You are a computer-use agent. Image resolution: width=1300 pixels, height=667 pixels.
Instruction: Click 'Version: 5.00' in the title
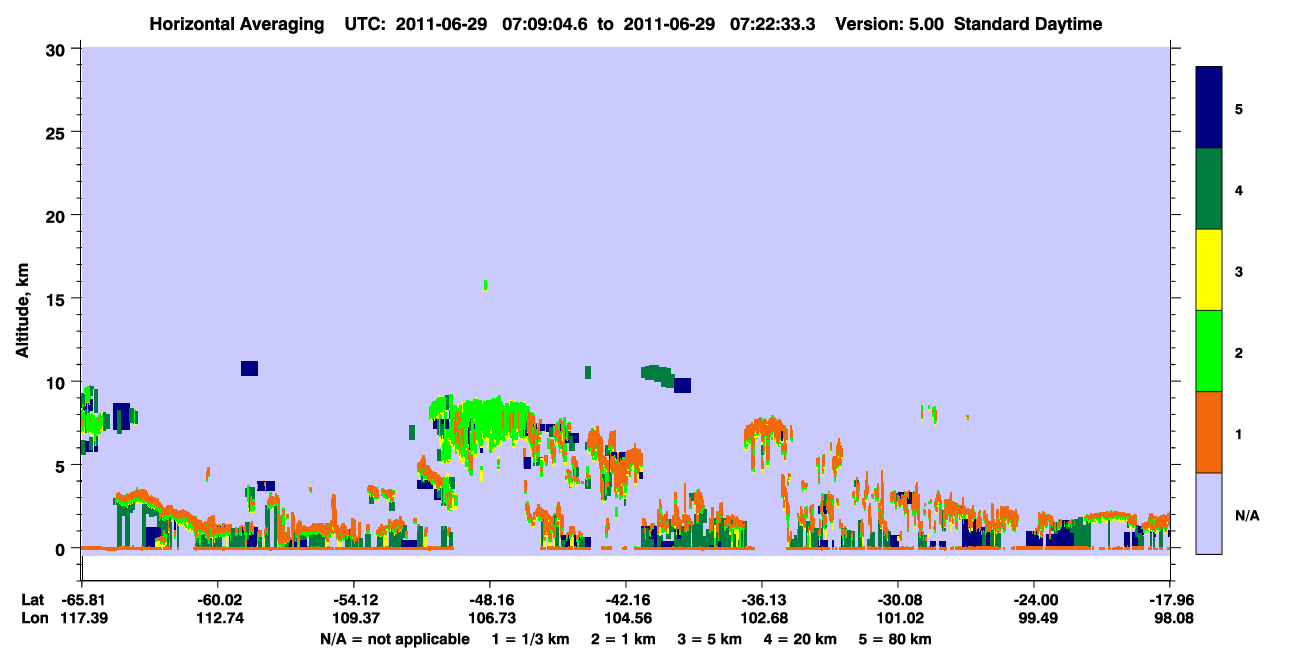[888, 24]
